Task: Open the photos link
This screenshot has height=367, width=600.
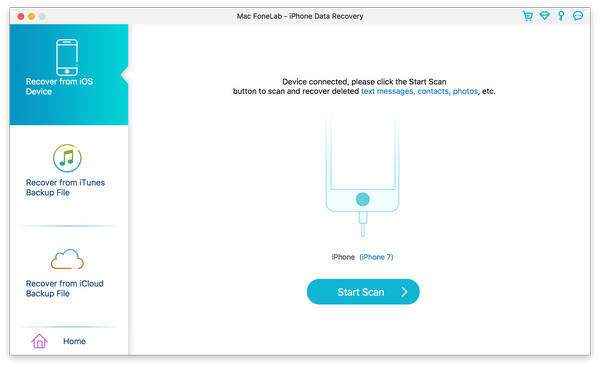Action: pos(465,91)
